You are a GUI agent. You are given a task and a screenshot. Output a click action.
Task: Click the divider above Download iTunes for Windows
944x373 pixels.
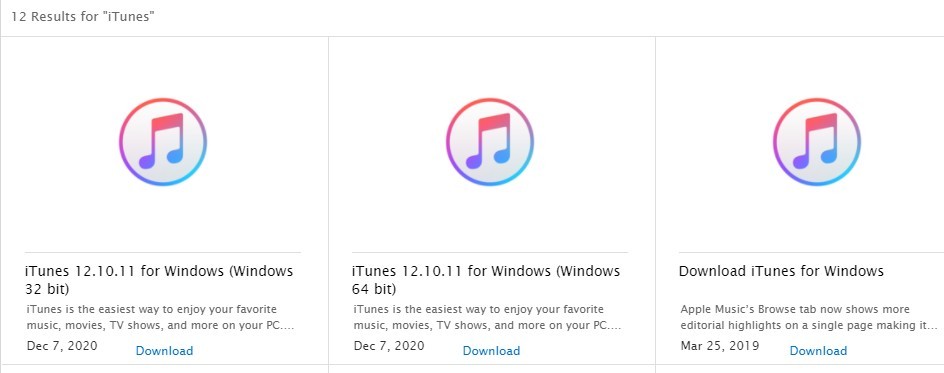(x=811, y=252)
